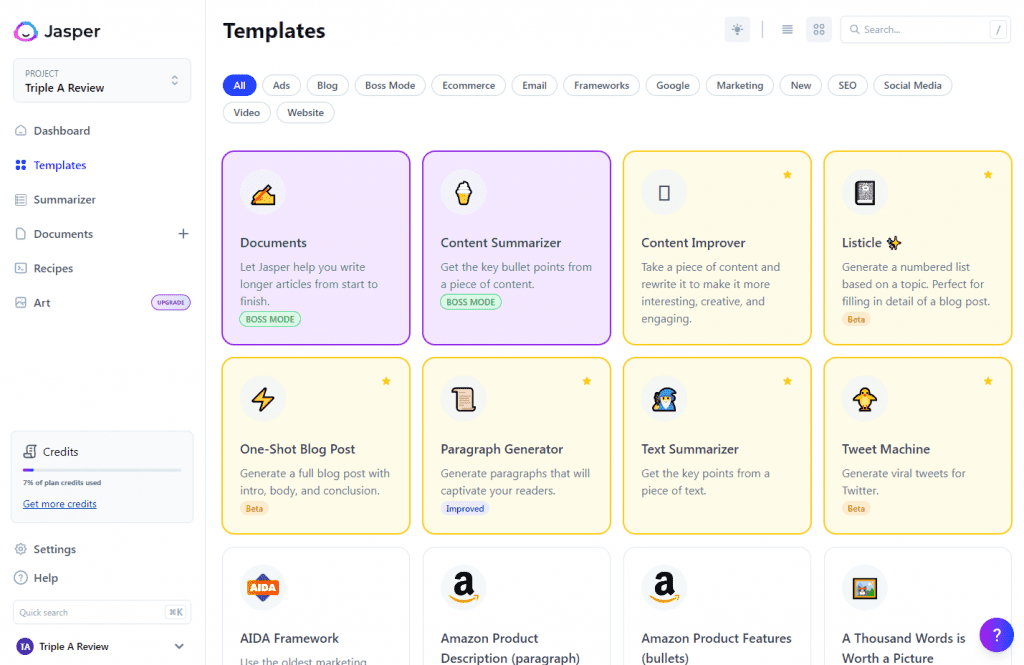Toggle favorite star on One-Shot Blog Post

point(386,381)
